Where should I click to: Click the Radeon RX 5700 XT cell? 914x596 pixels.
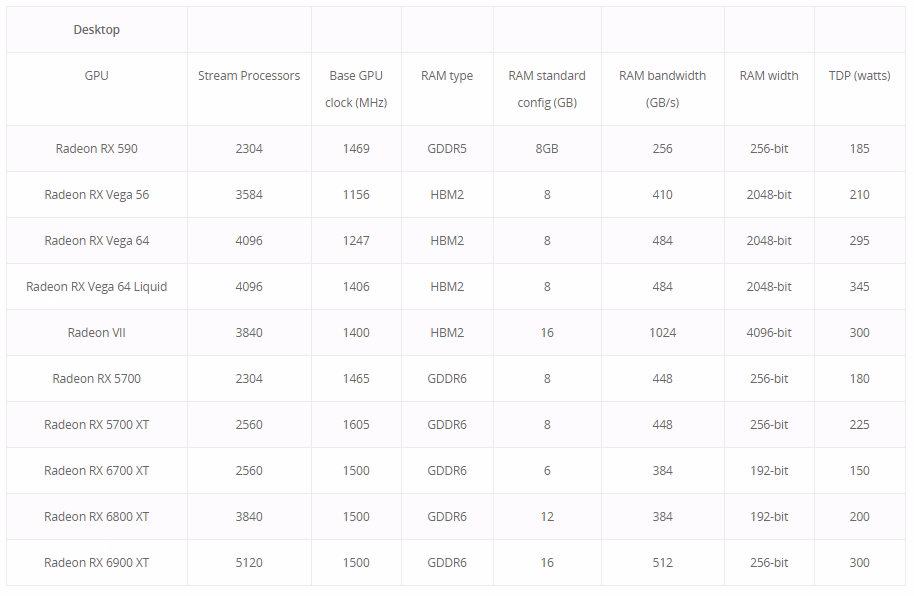pyautogui.click(x=96, y=425)
